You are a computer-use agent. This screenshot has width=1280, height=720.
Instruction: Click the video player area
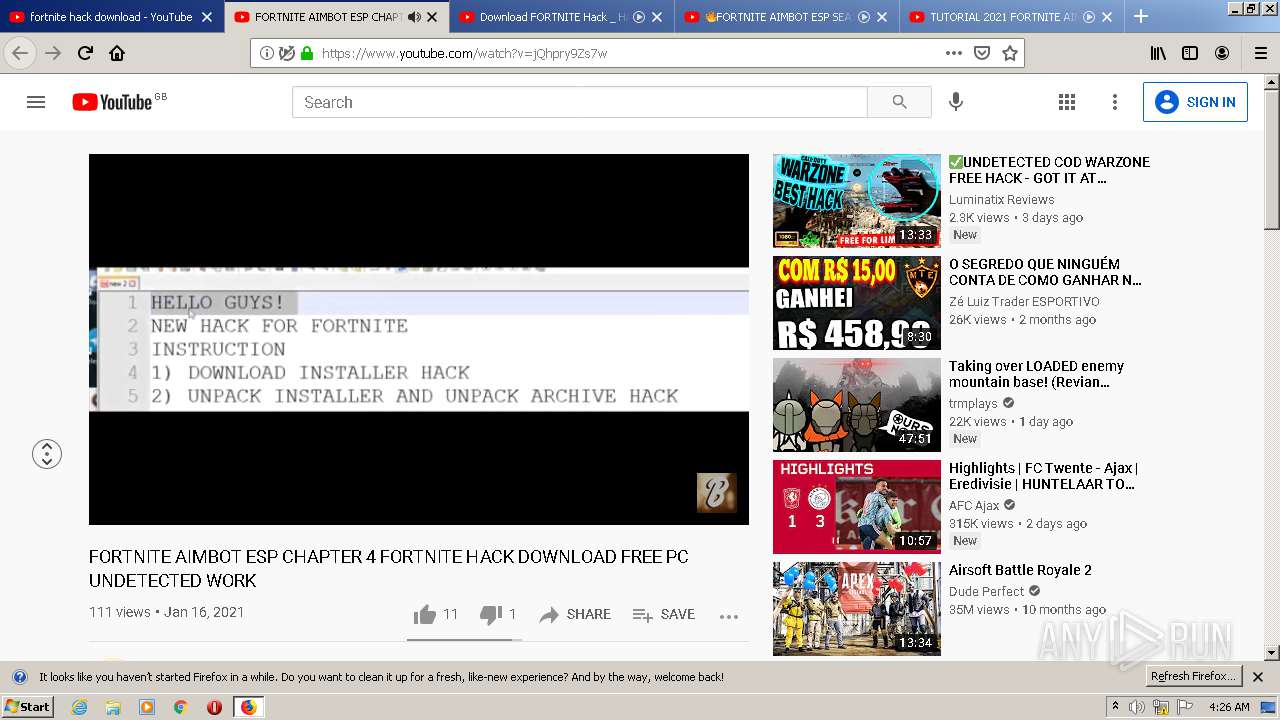[x=419, y=339]
